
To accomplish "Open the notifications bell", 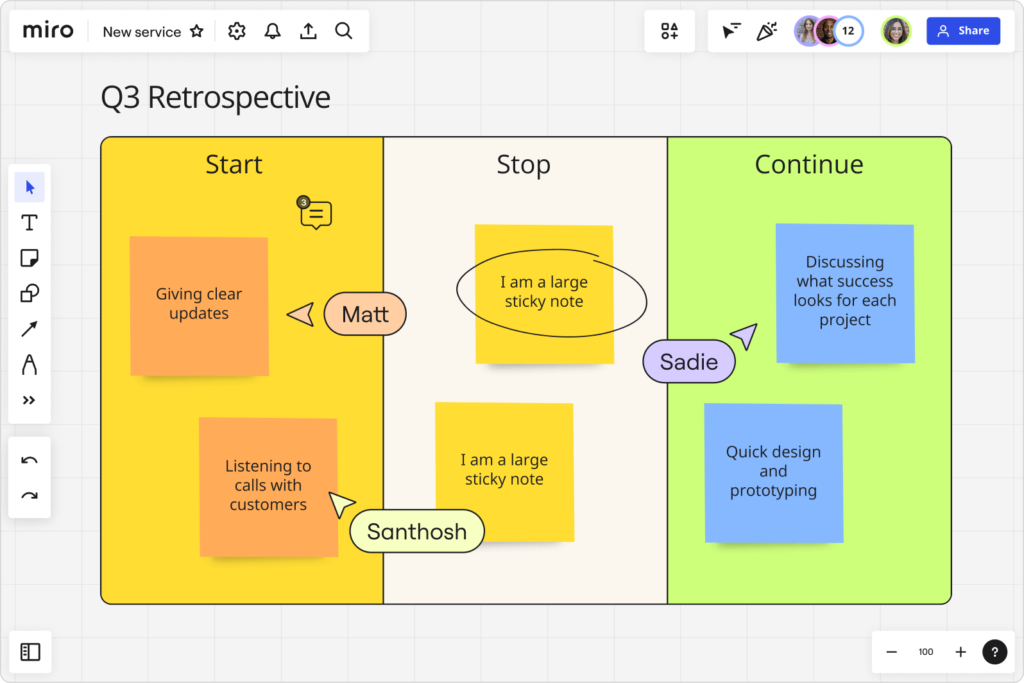I will (272, 32).
